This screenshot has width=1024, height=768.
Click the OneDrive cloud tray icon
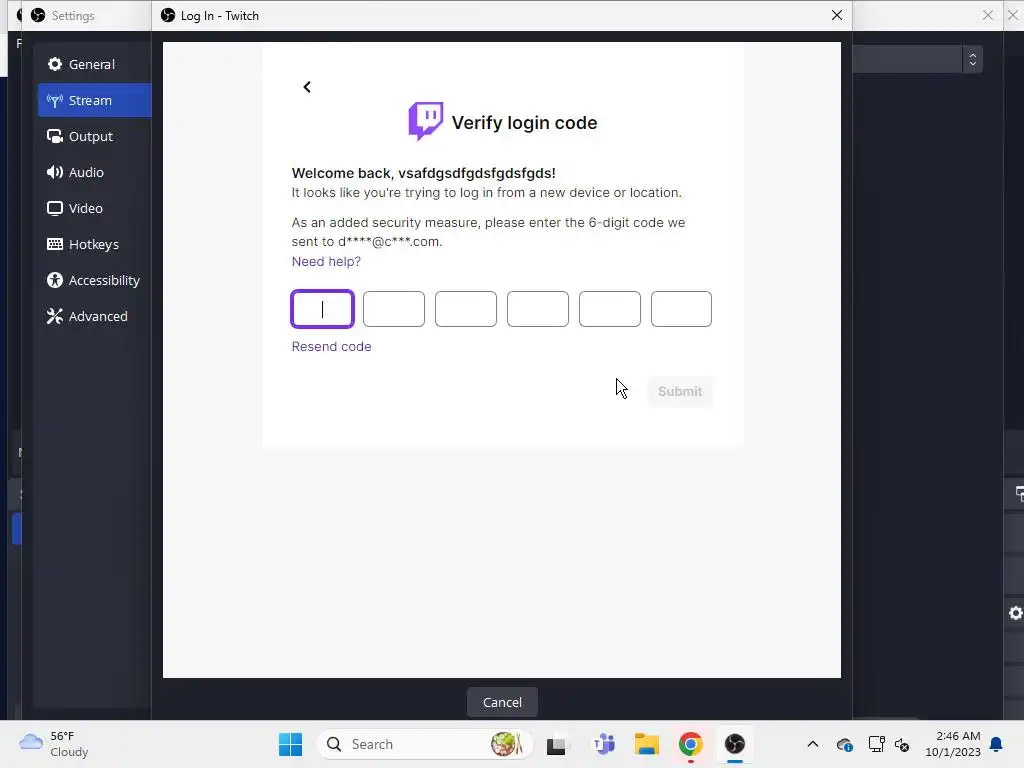click(844, 744)
